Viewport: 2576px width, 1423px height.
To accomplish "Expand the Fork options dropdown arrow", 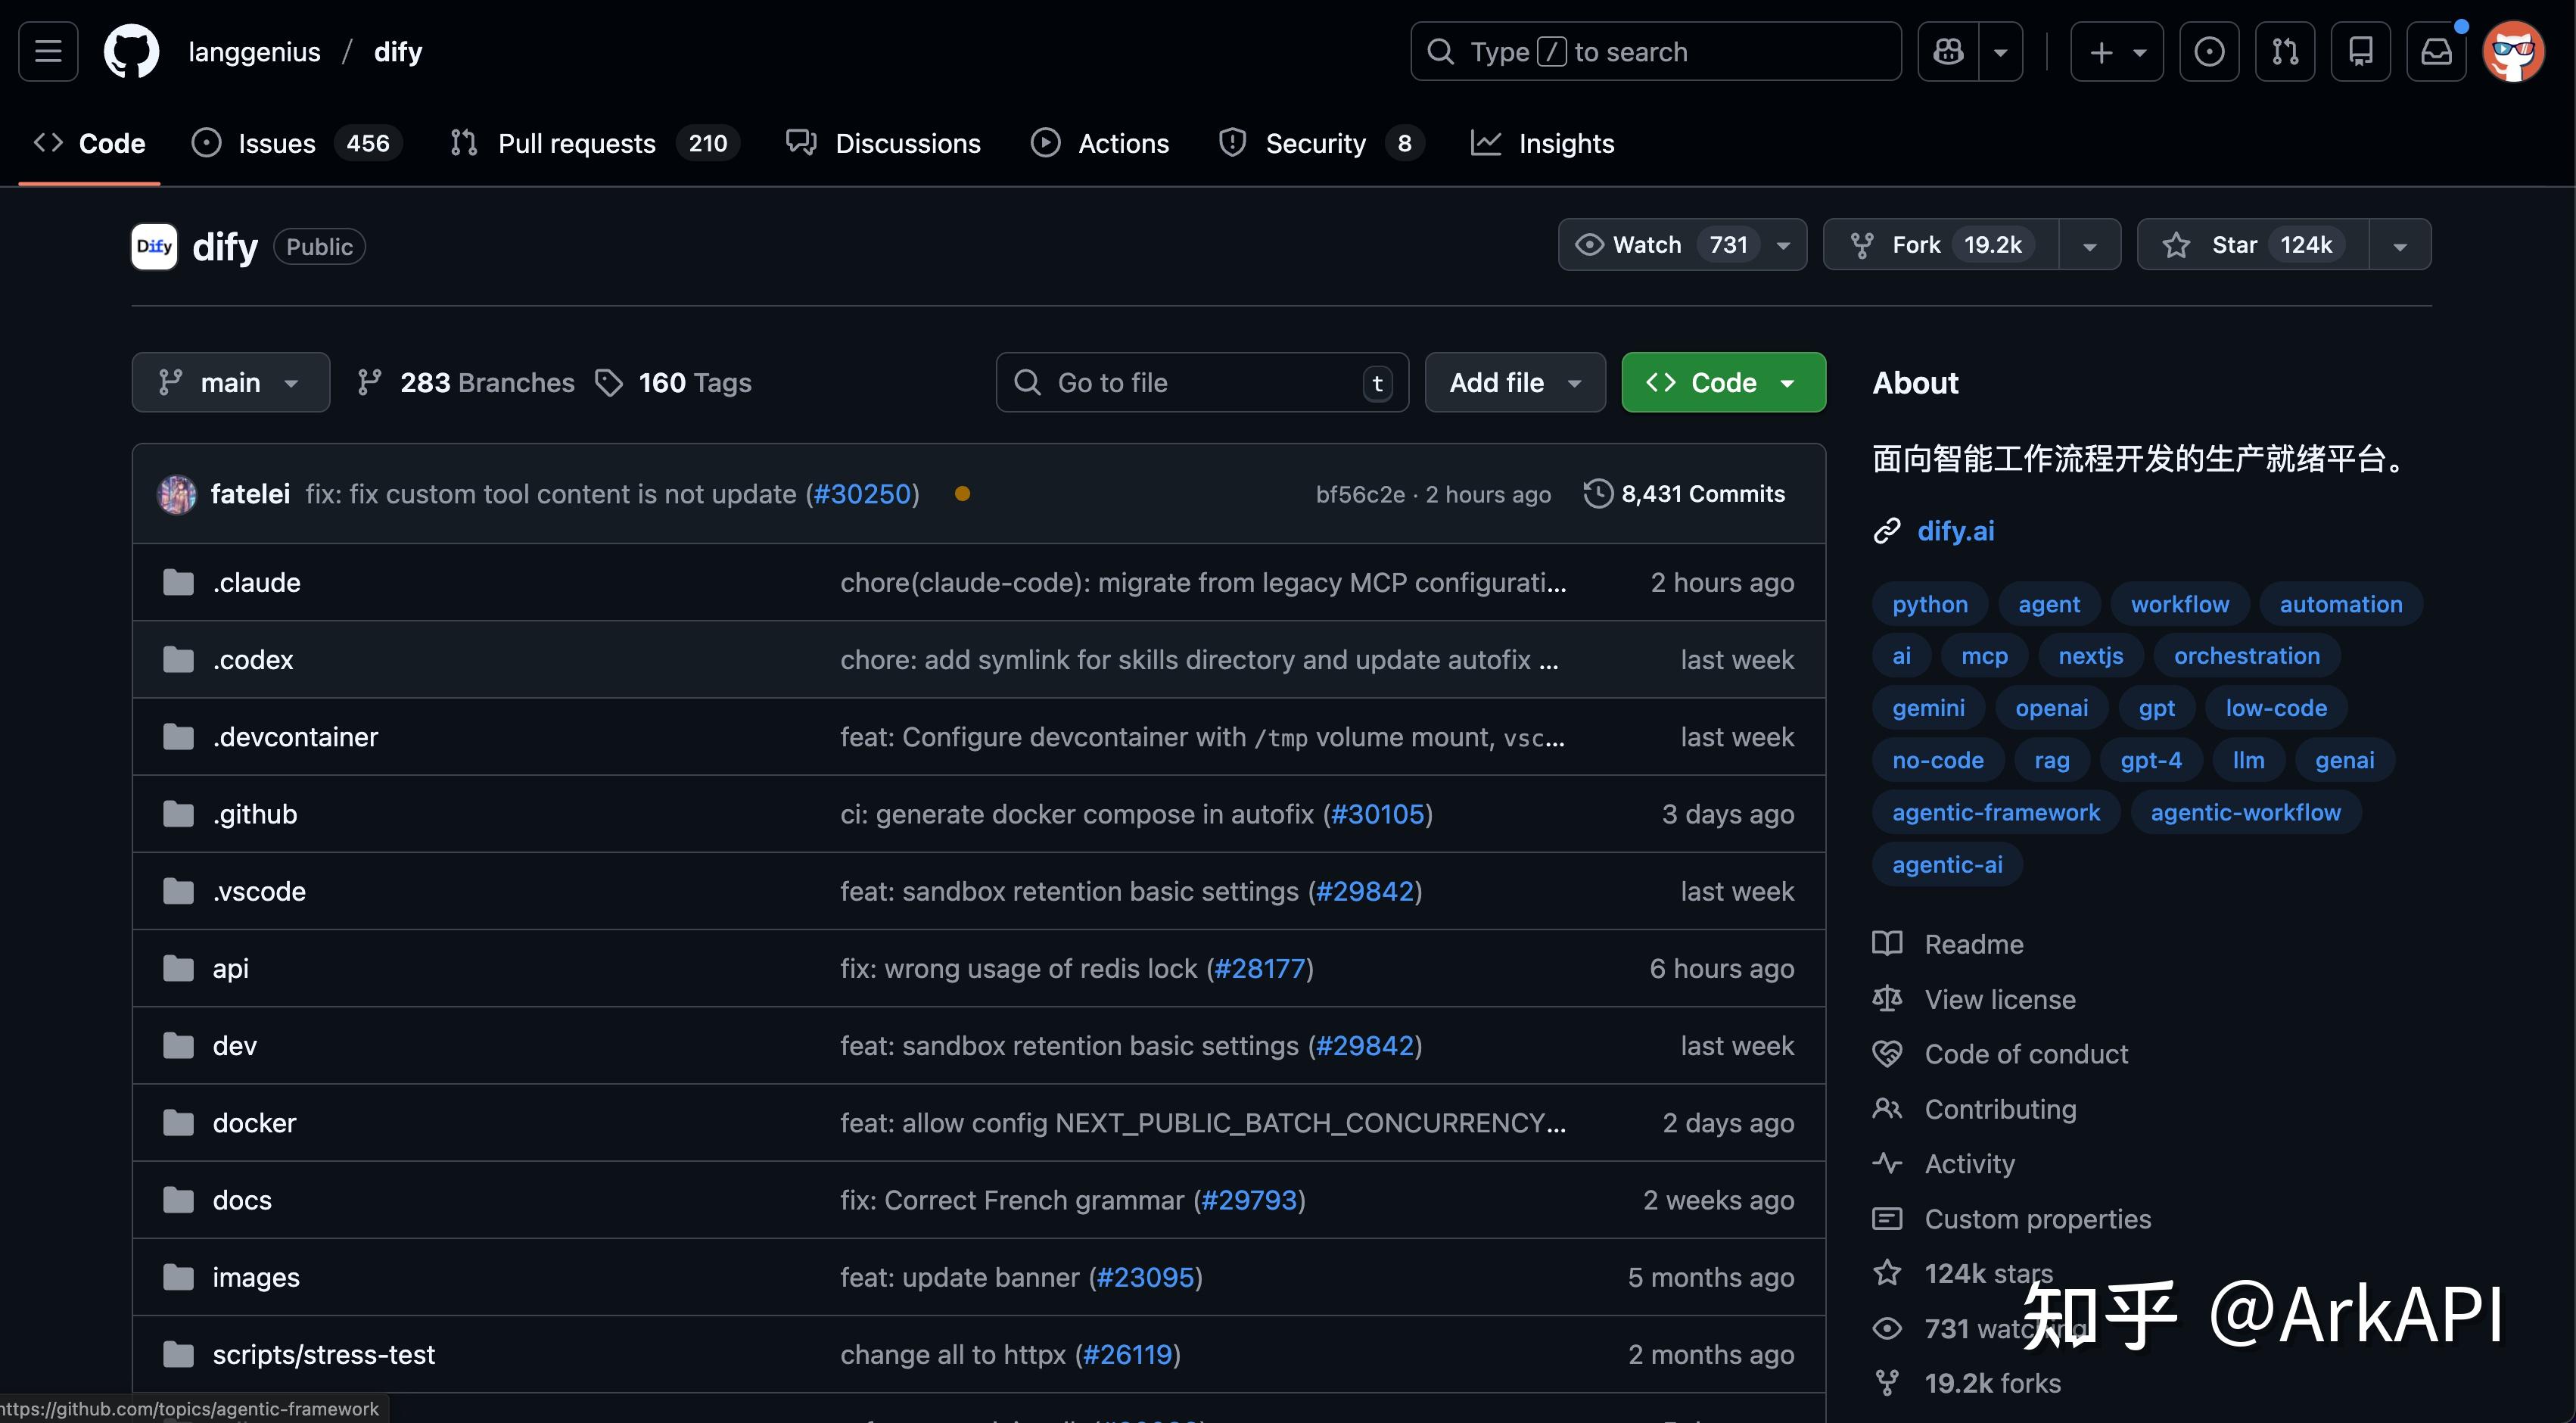I will (x=2090, y=245).
